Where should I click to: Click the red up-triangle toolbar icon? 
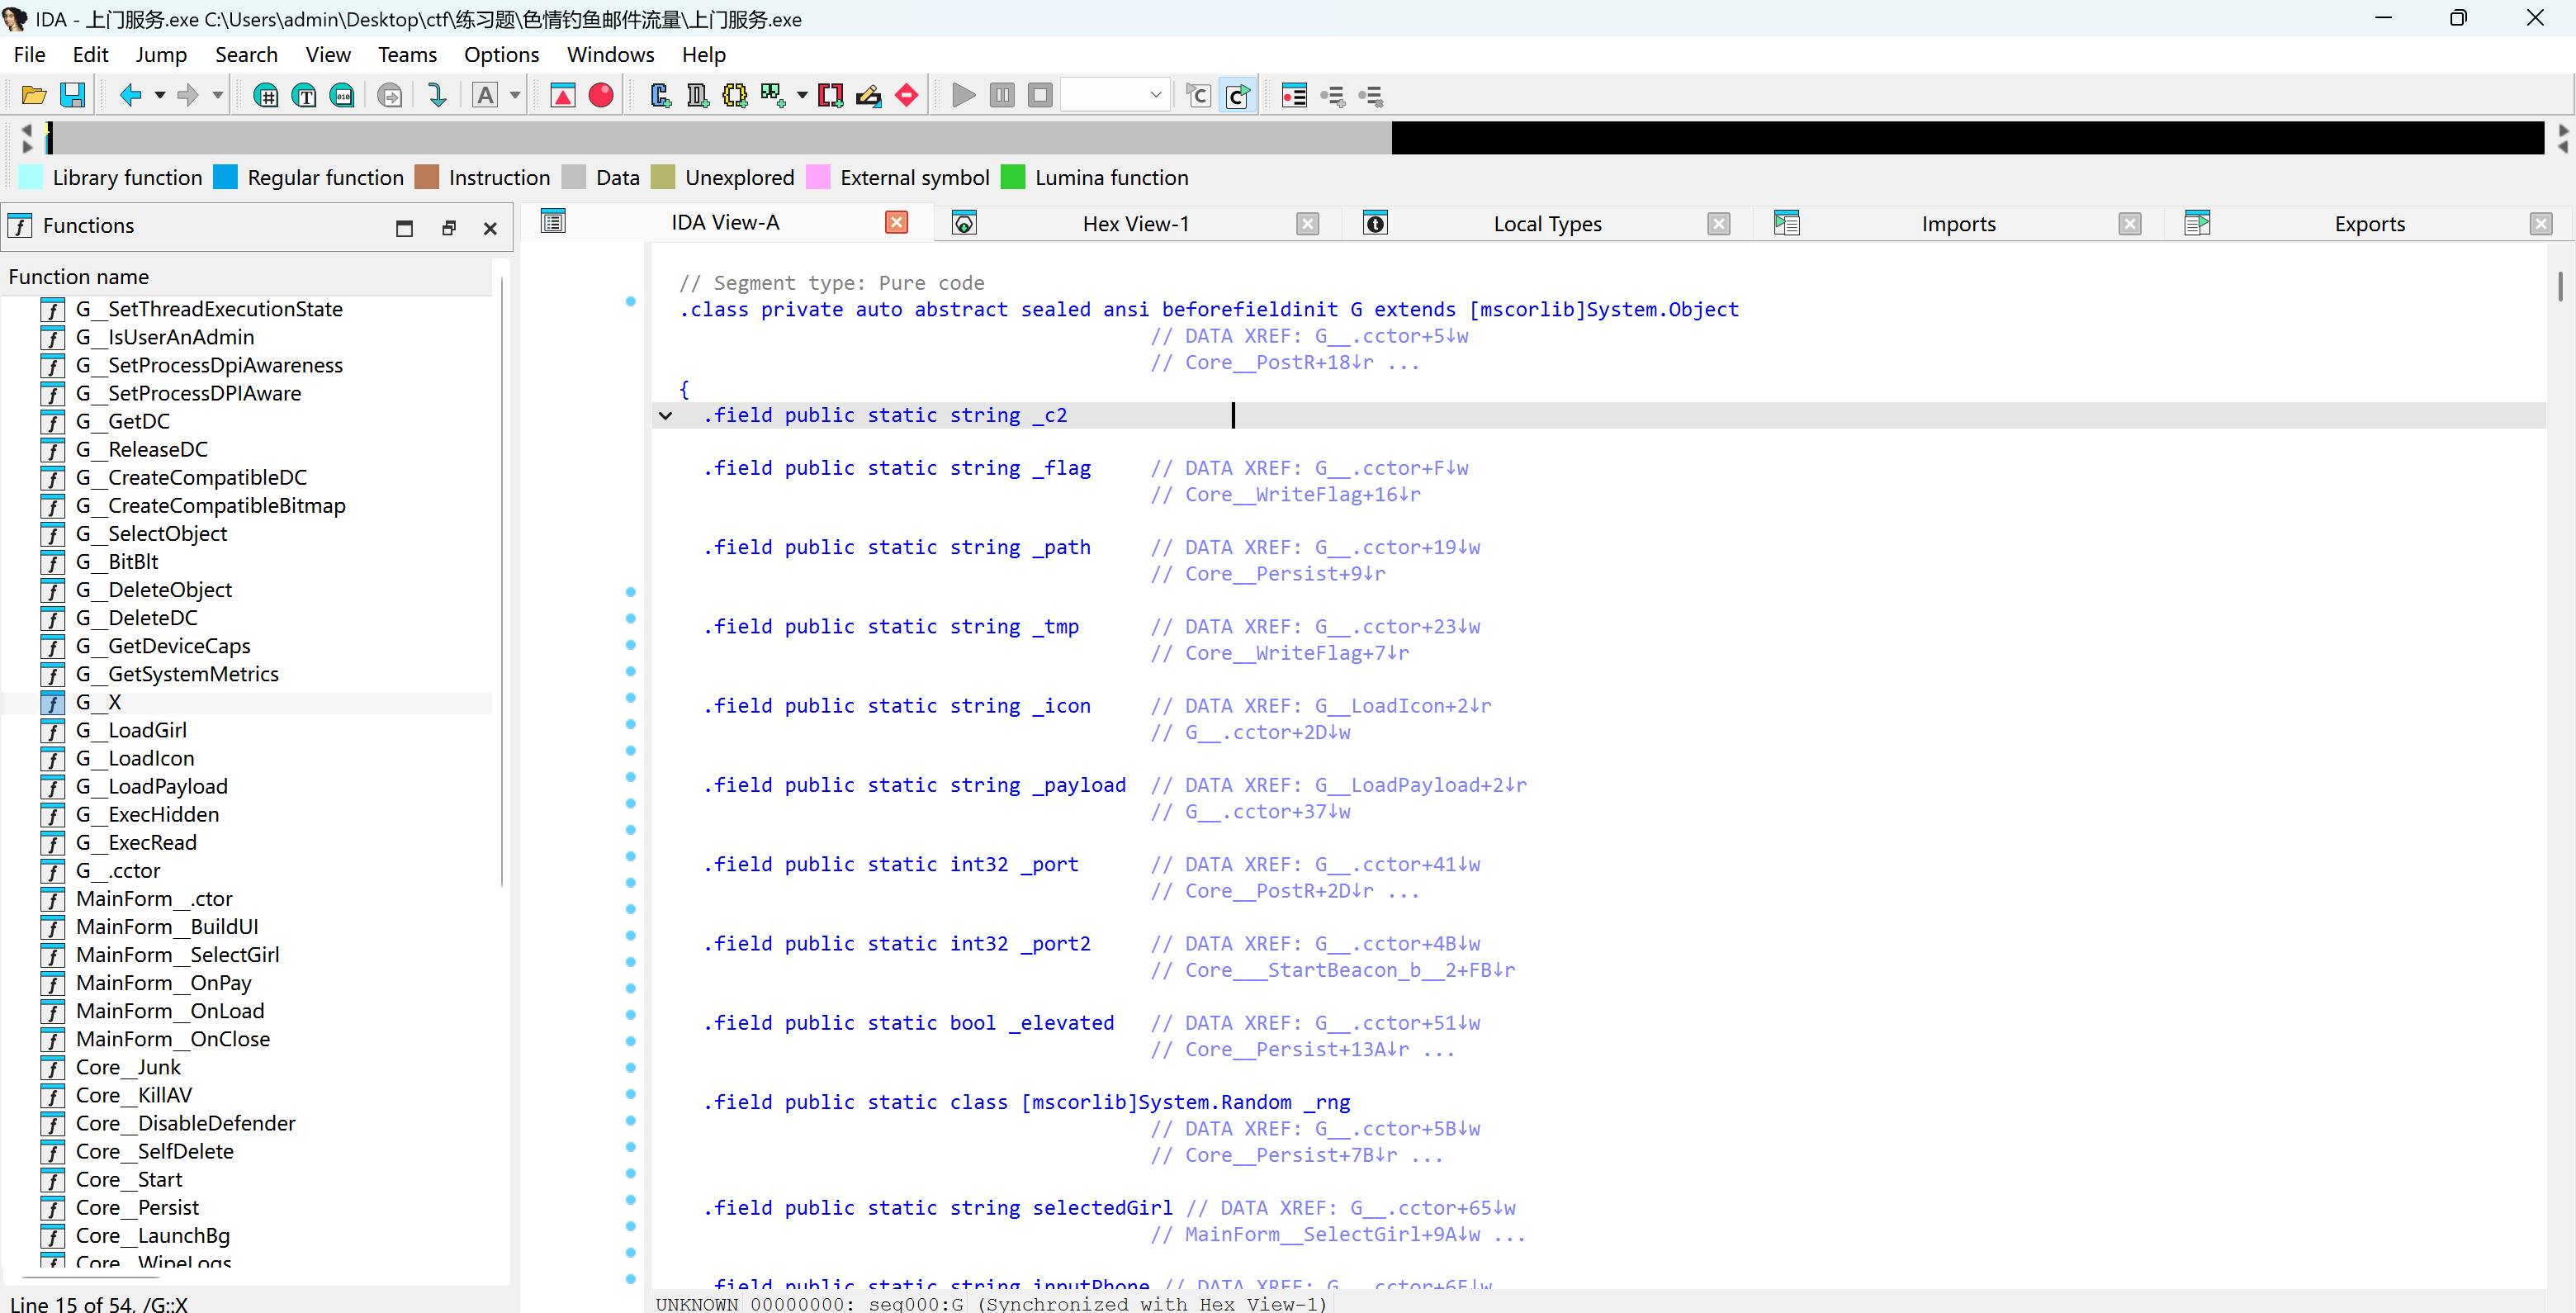click(x=563, y=96)
